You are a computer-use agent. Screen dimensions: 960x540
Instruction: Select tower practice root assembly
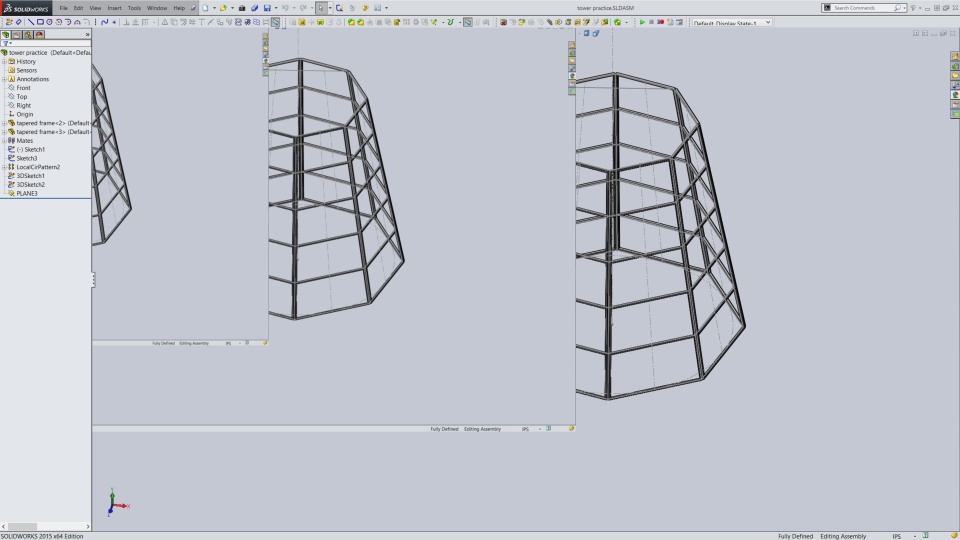pos(47,53)
